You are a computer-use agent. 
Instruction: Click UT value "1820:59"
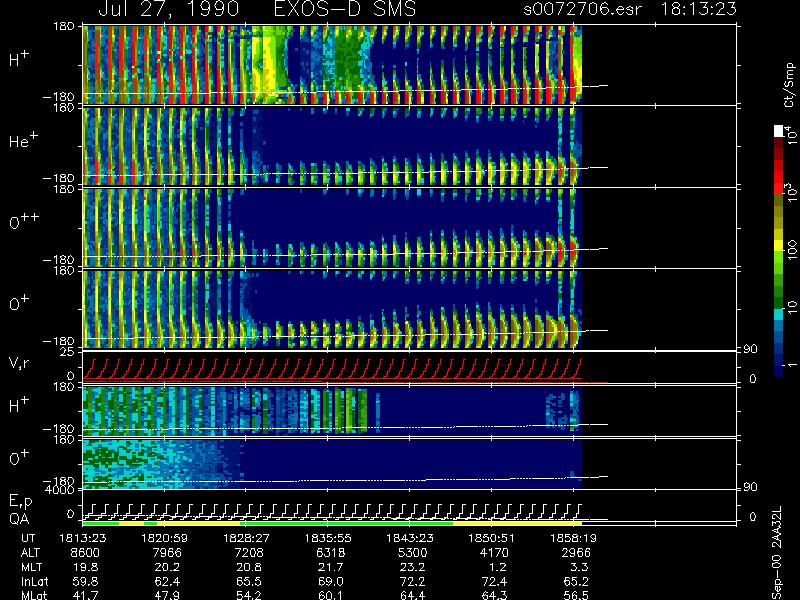click(x=164, y=538)
